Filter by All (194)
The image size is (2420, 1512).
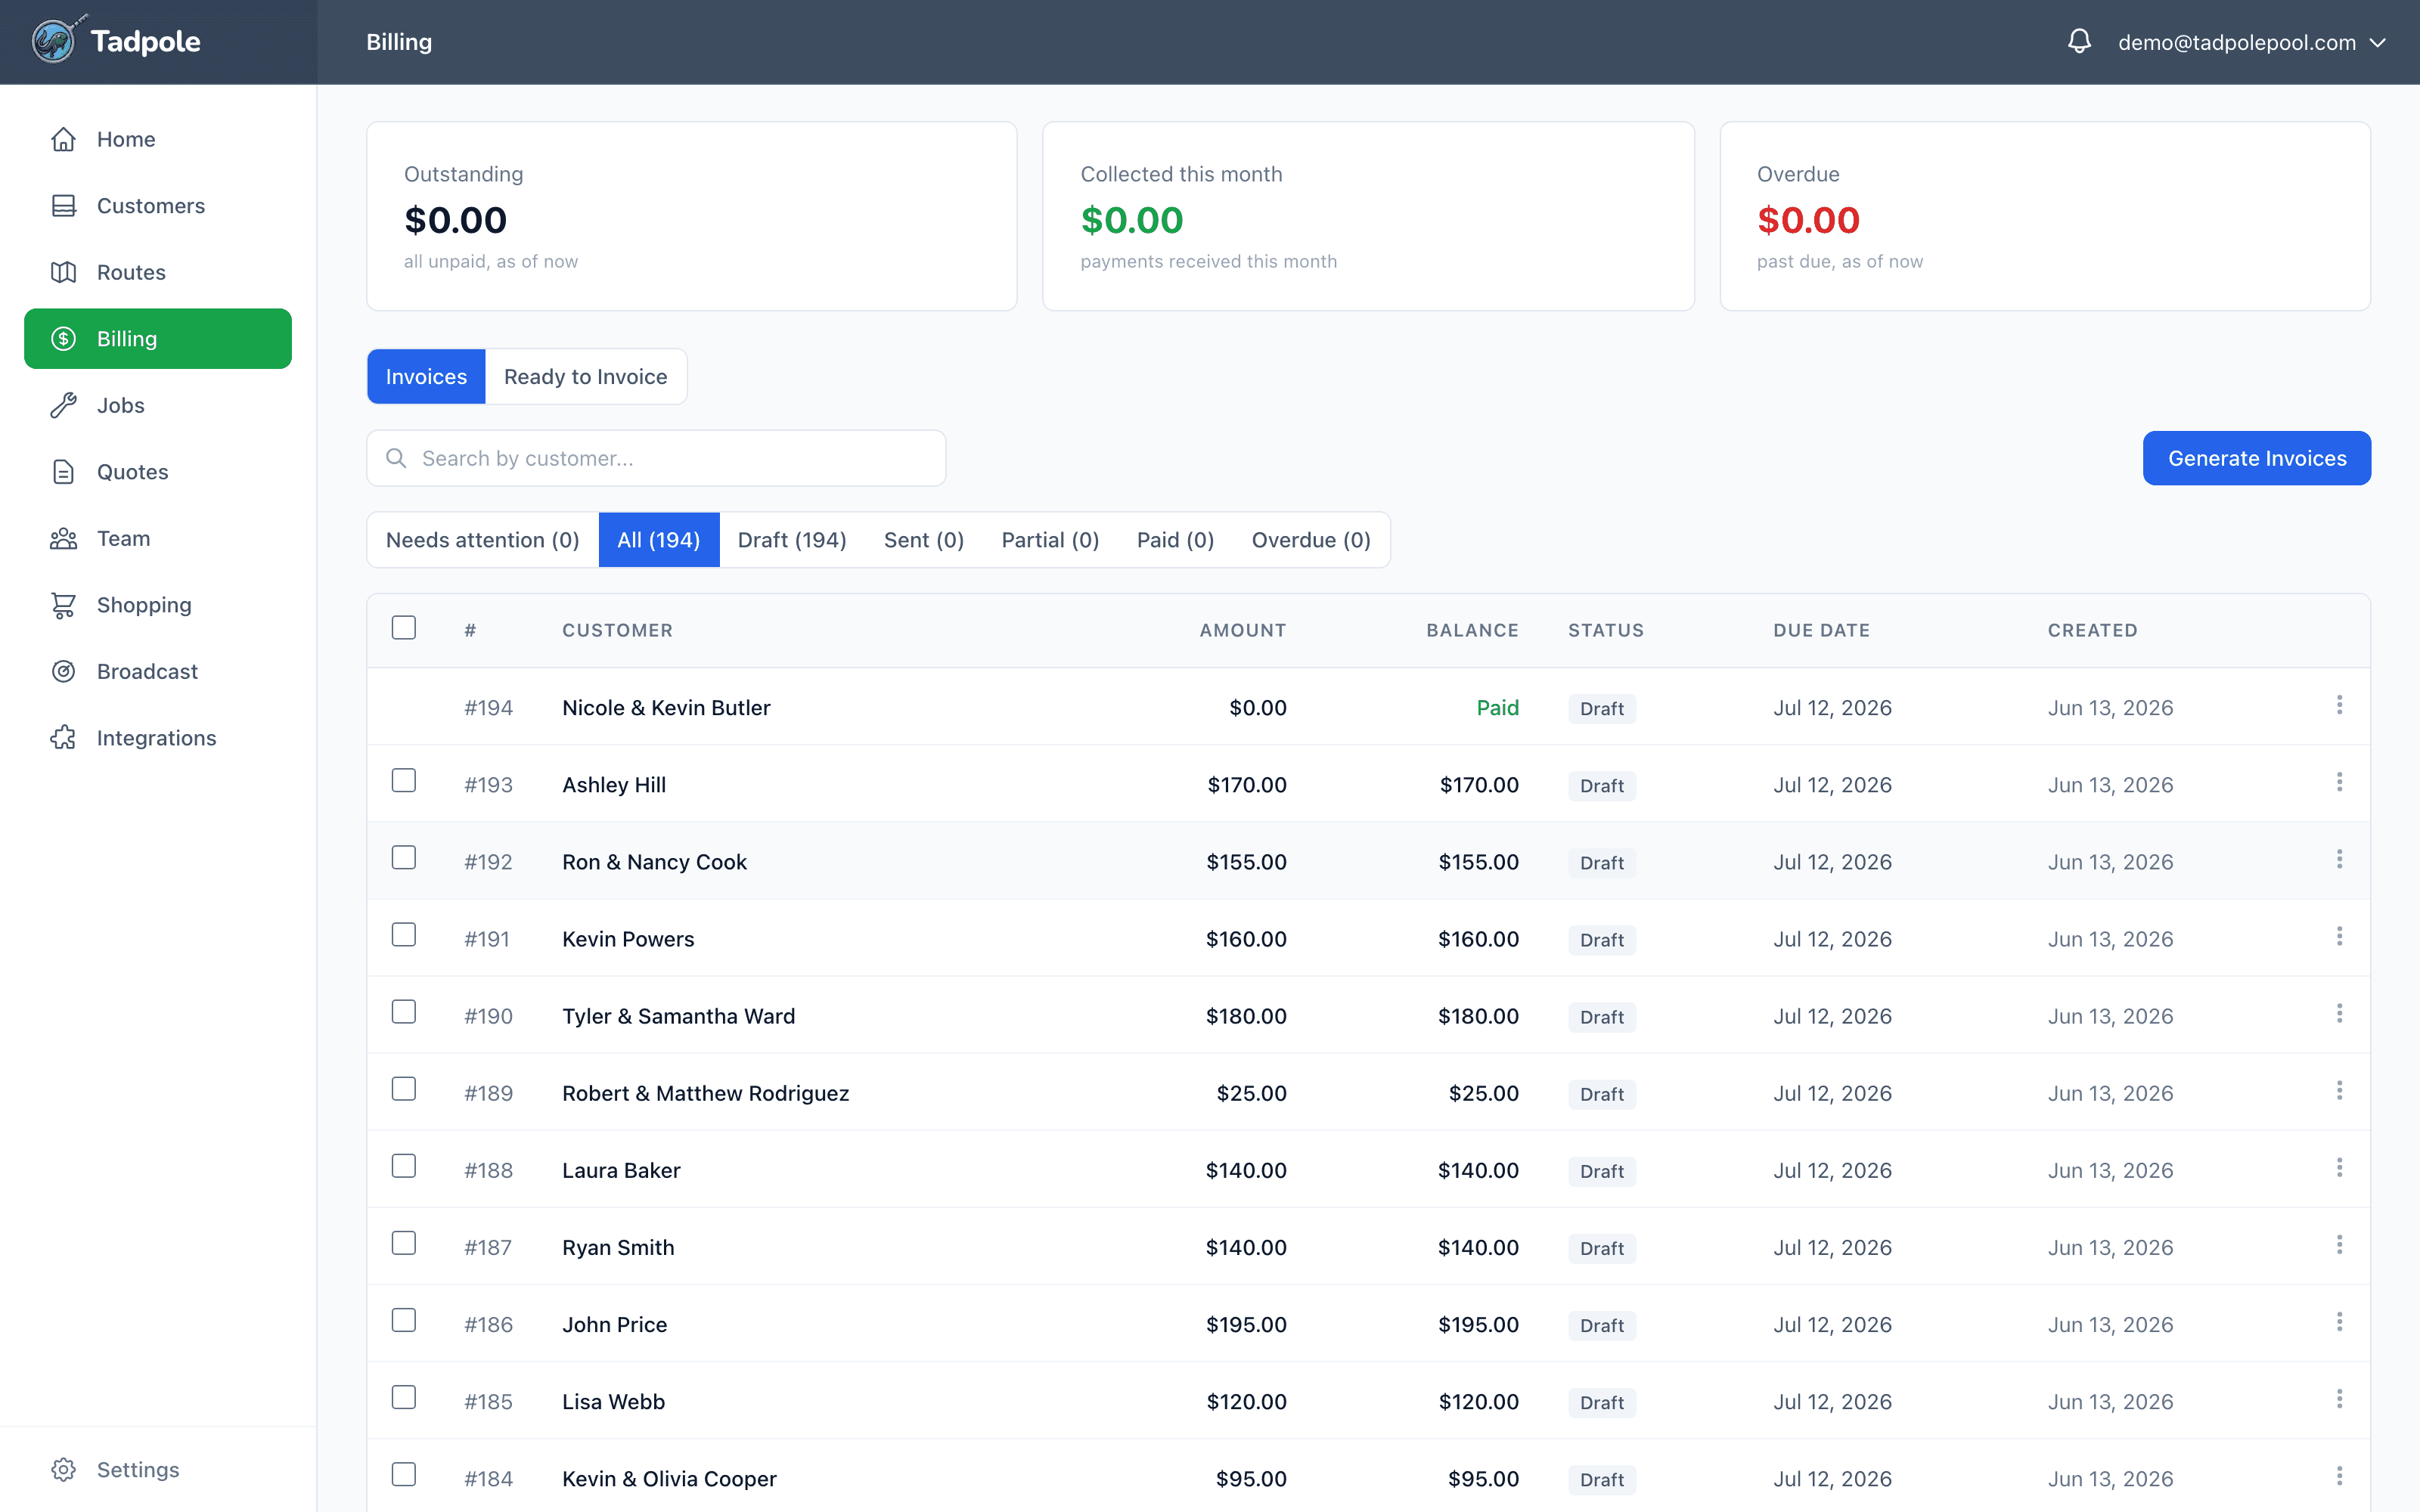(659, 540)
